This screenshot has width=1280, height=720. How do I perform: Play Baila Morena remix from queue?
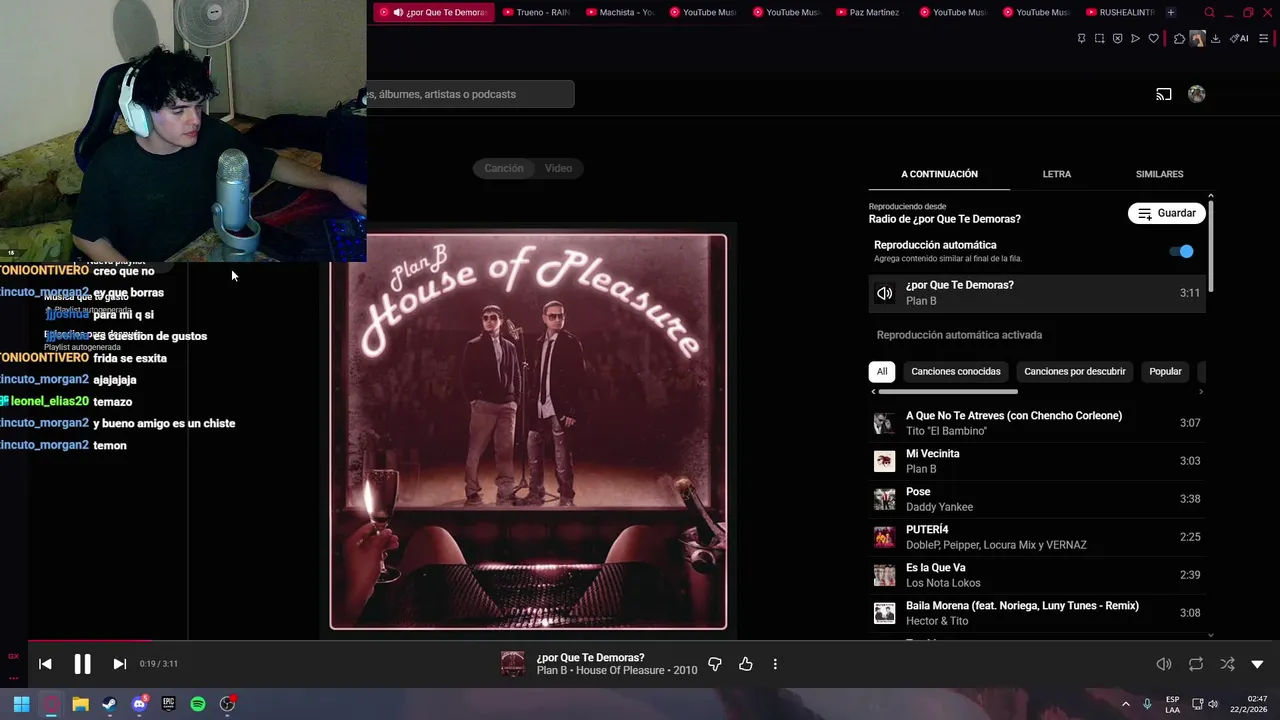(1037, 613)
